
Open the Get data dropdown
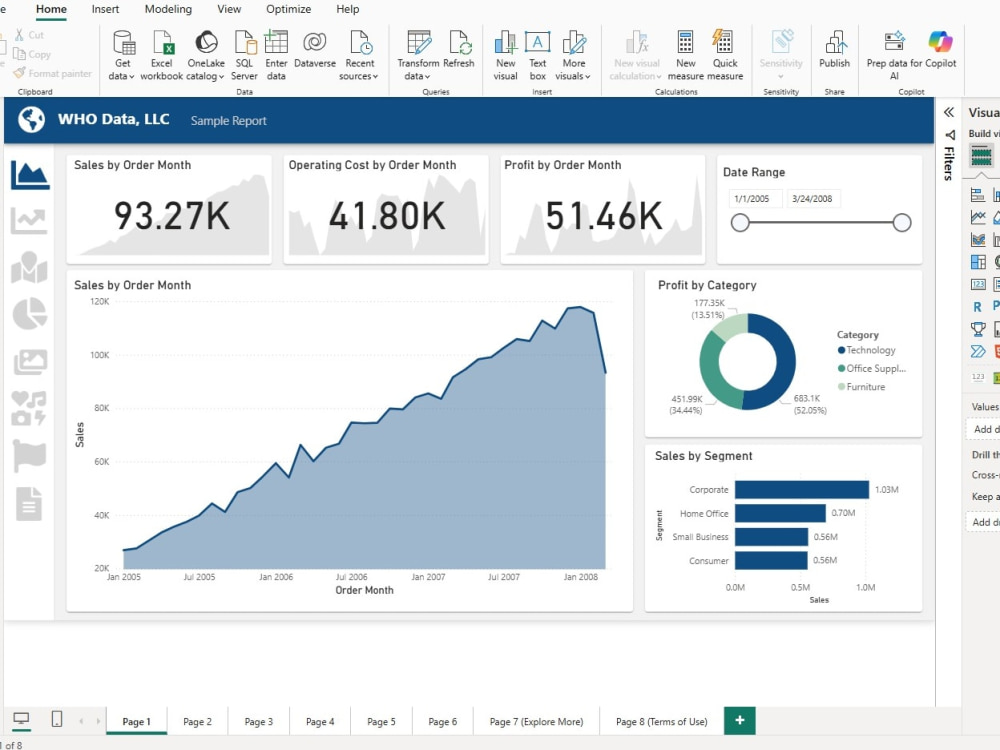[122, 55]
